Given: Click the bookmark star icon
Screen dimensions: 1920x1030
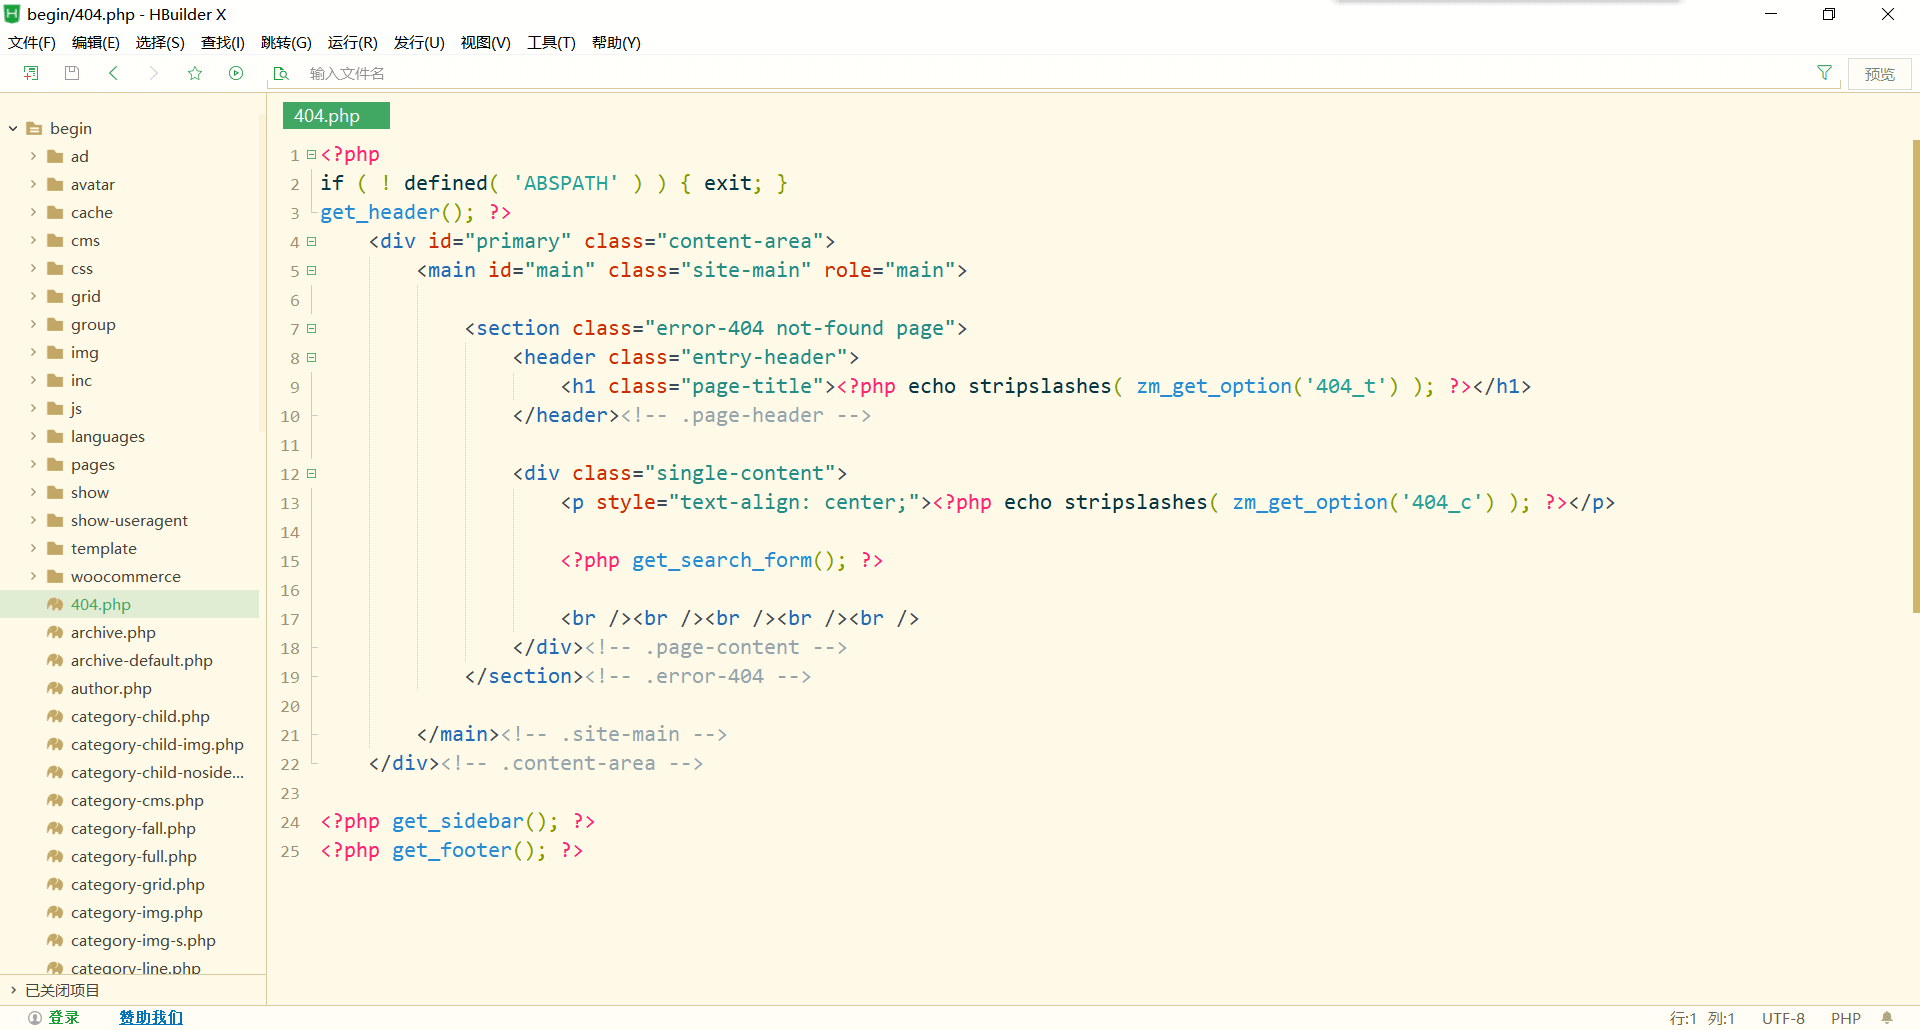Looking at the screenshot, I should point(195,73).
